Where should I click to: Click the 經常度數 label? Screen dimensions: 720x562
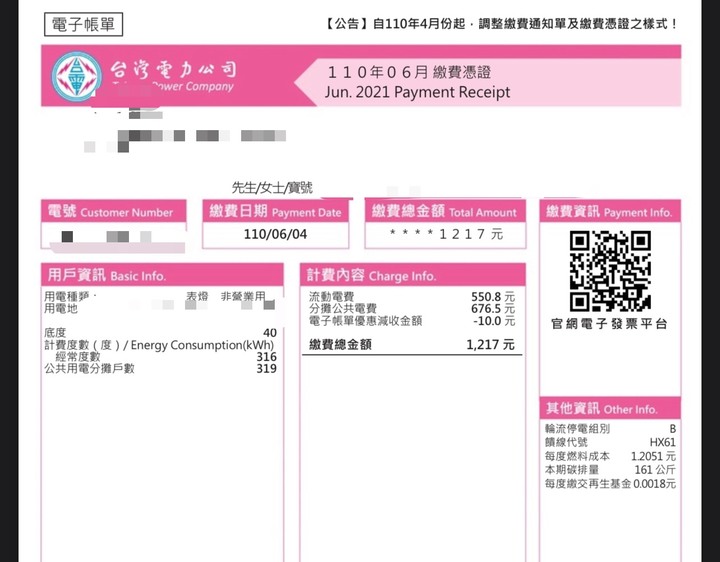[78, 357]
